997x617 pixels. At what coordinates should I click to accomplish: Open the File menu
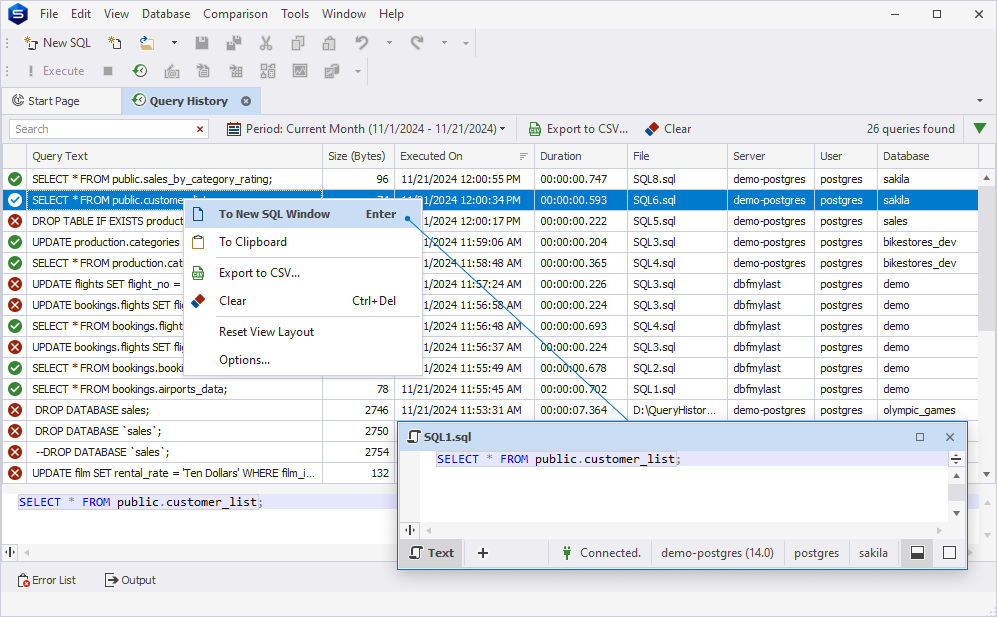48,14
